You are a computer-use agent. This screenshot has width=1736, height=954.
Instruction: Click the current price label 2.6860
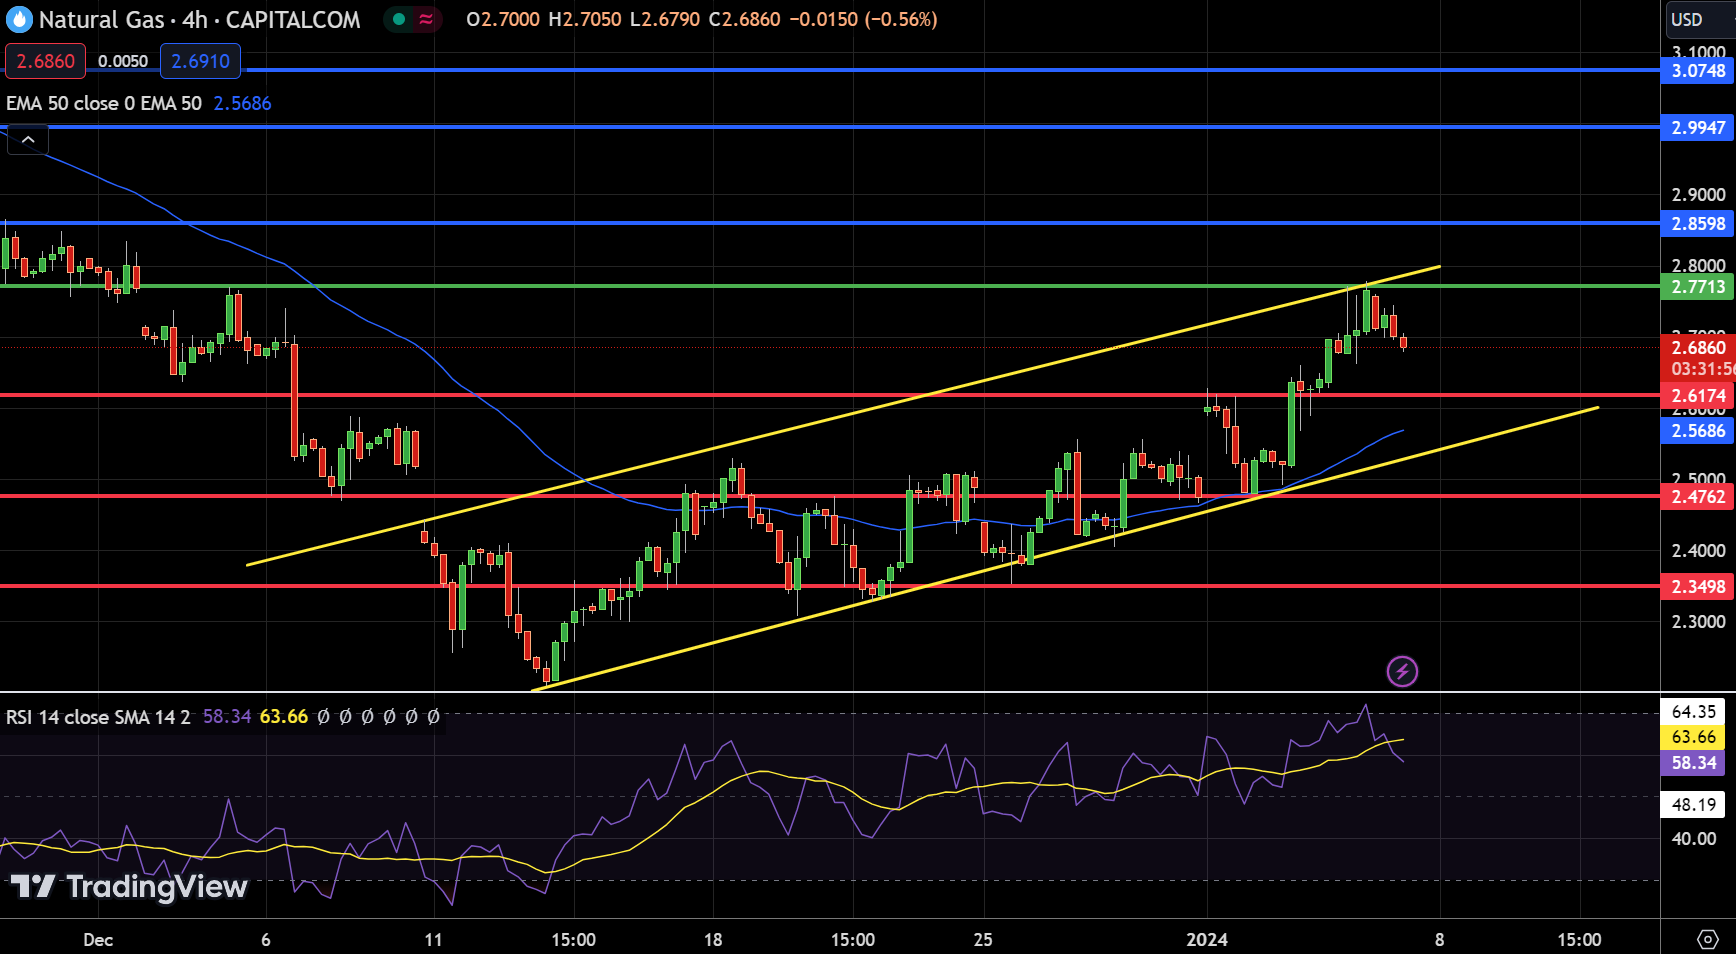tap(1697, 347)
